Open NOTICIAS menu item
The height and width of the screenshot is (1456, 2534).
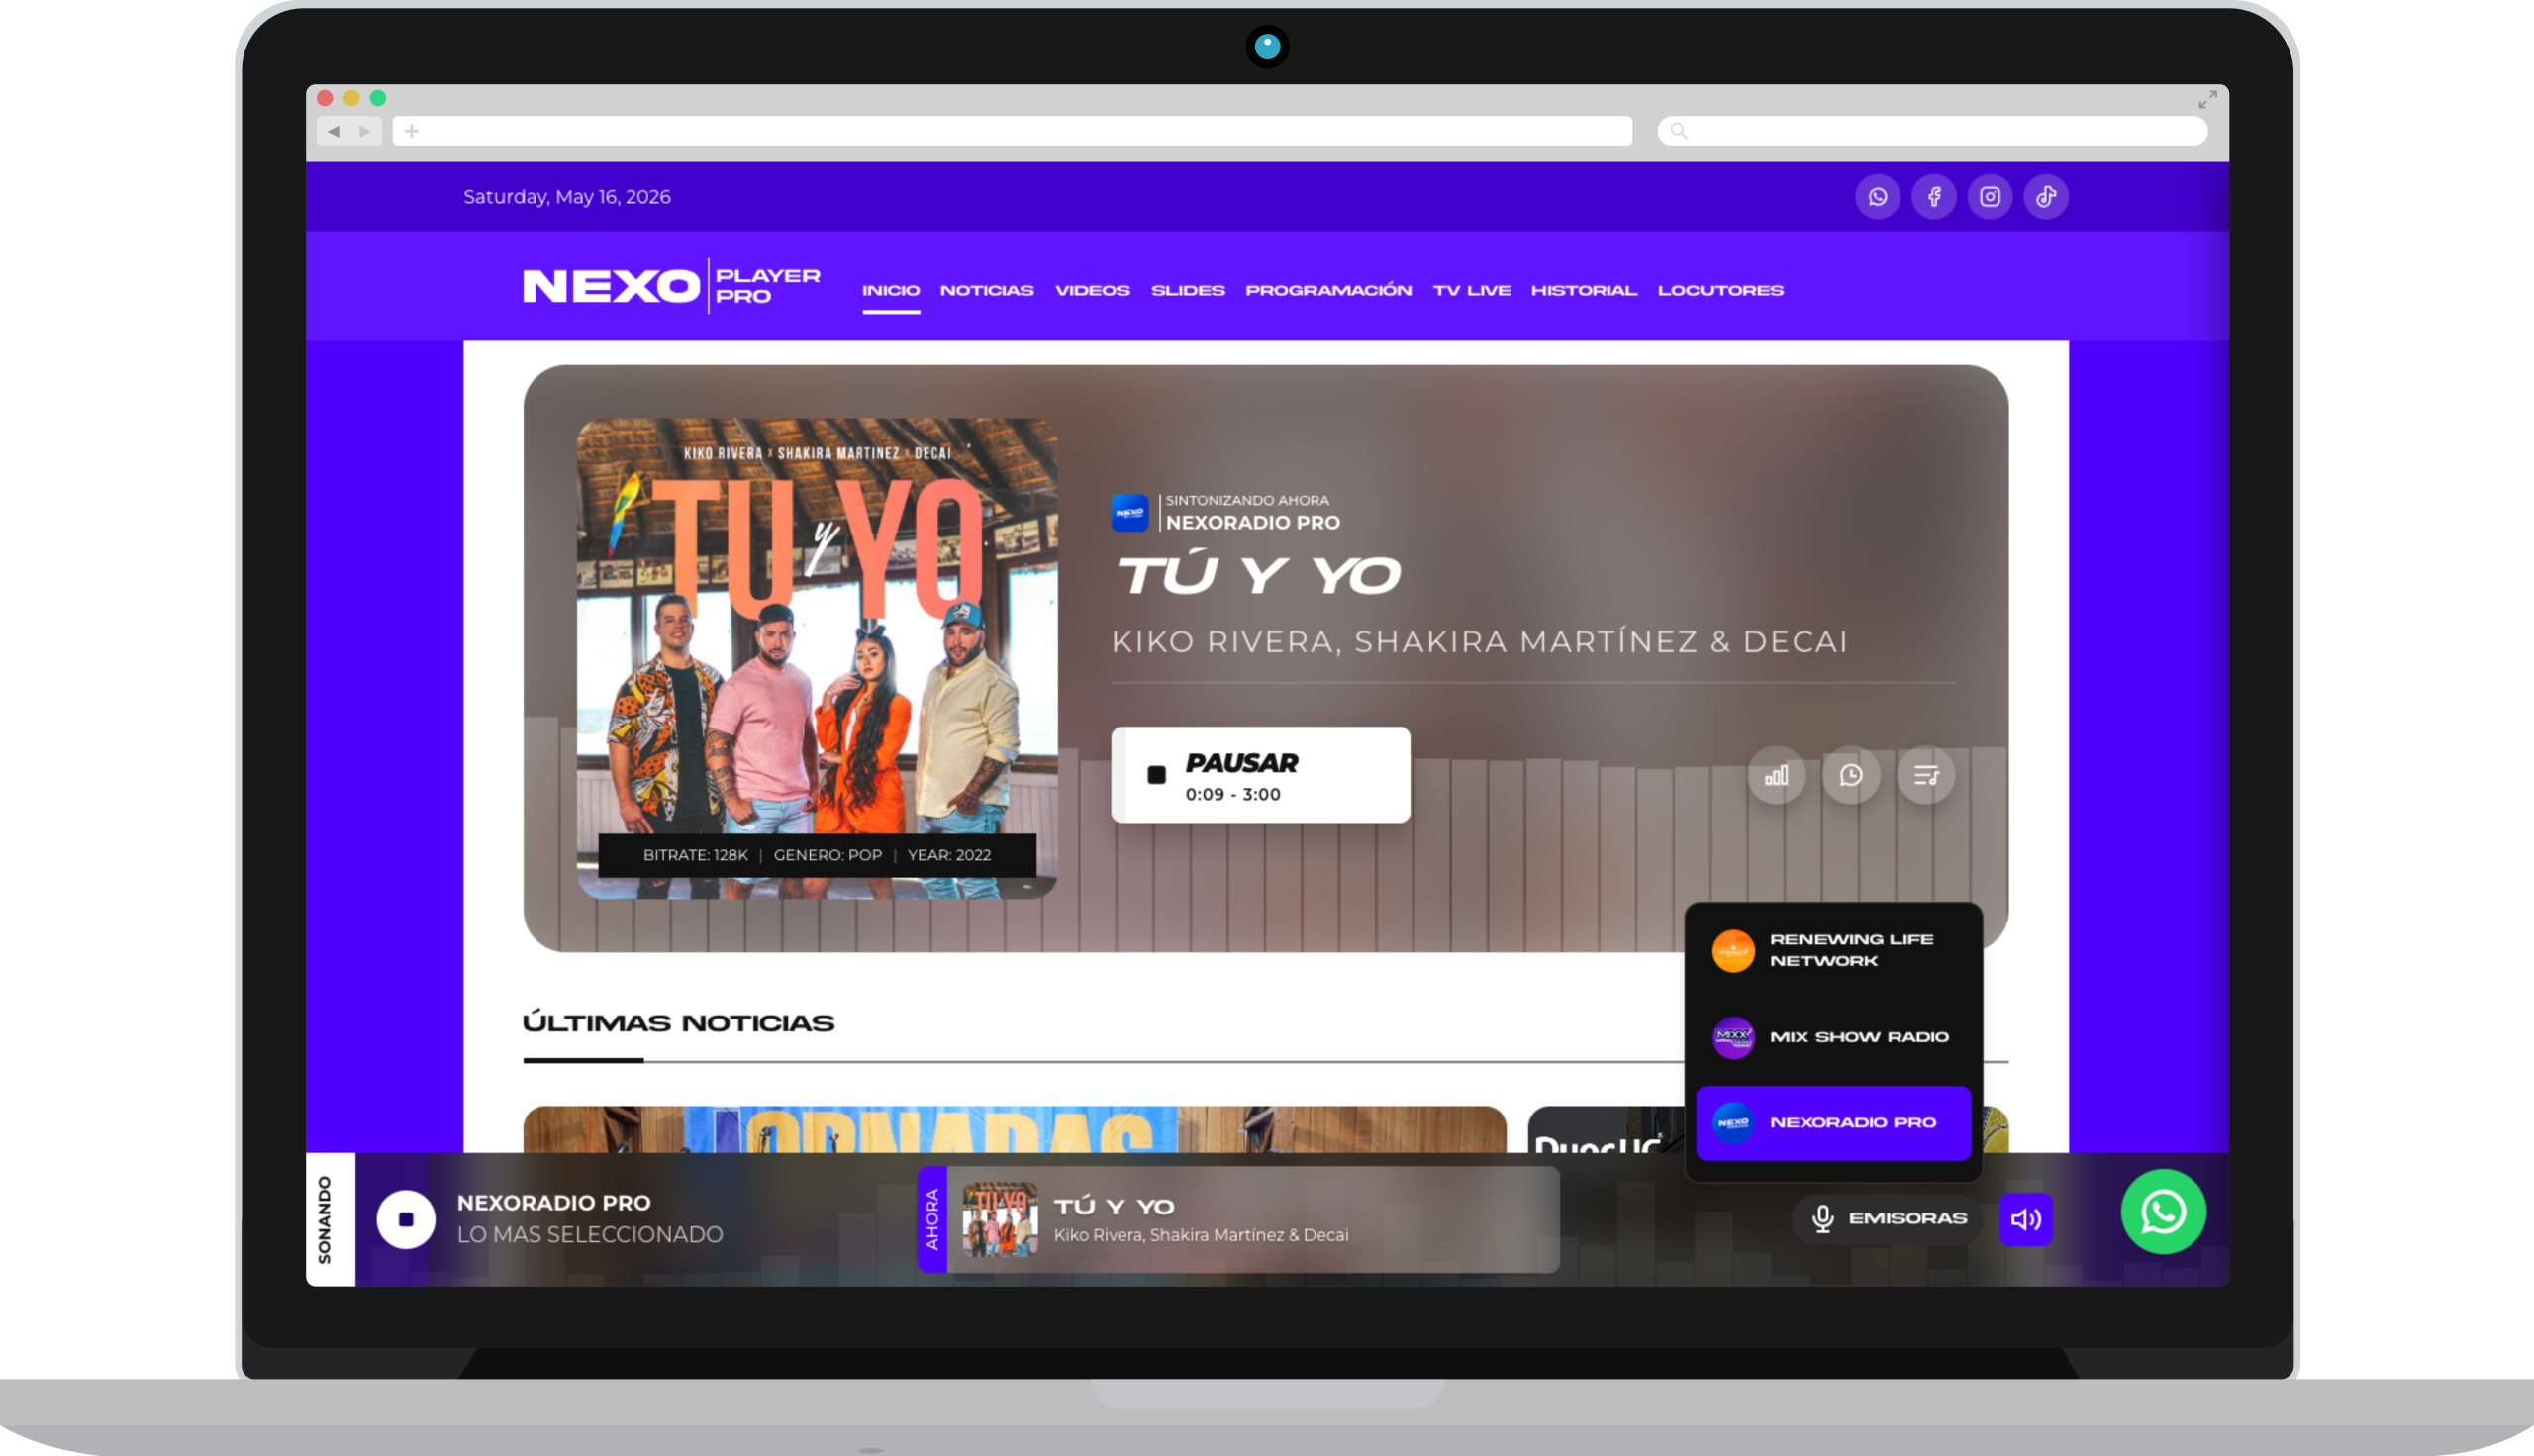[987, 290]
